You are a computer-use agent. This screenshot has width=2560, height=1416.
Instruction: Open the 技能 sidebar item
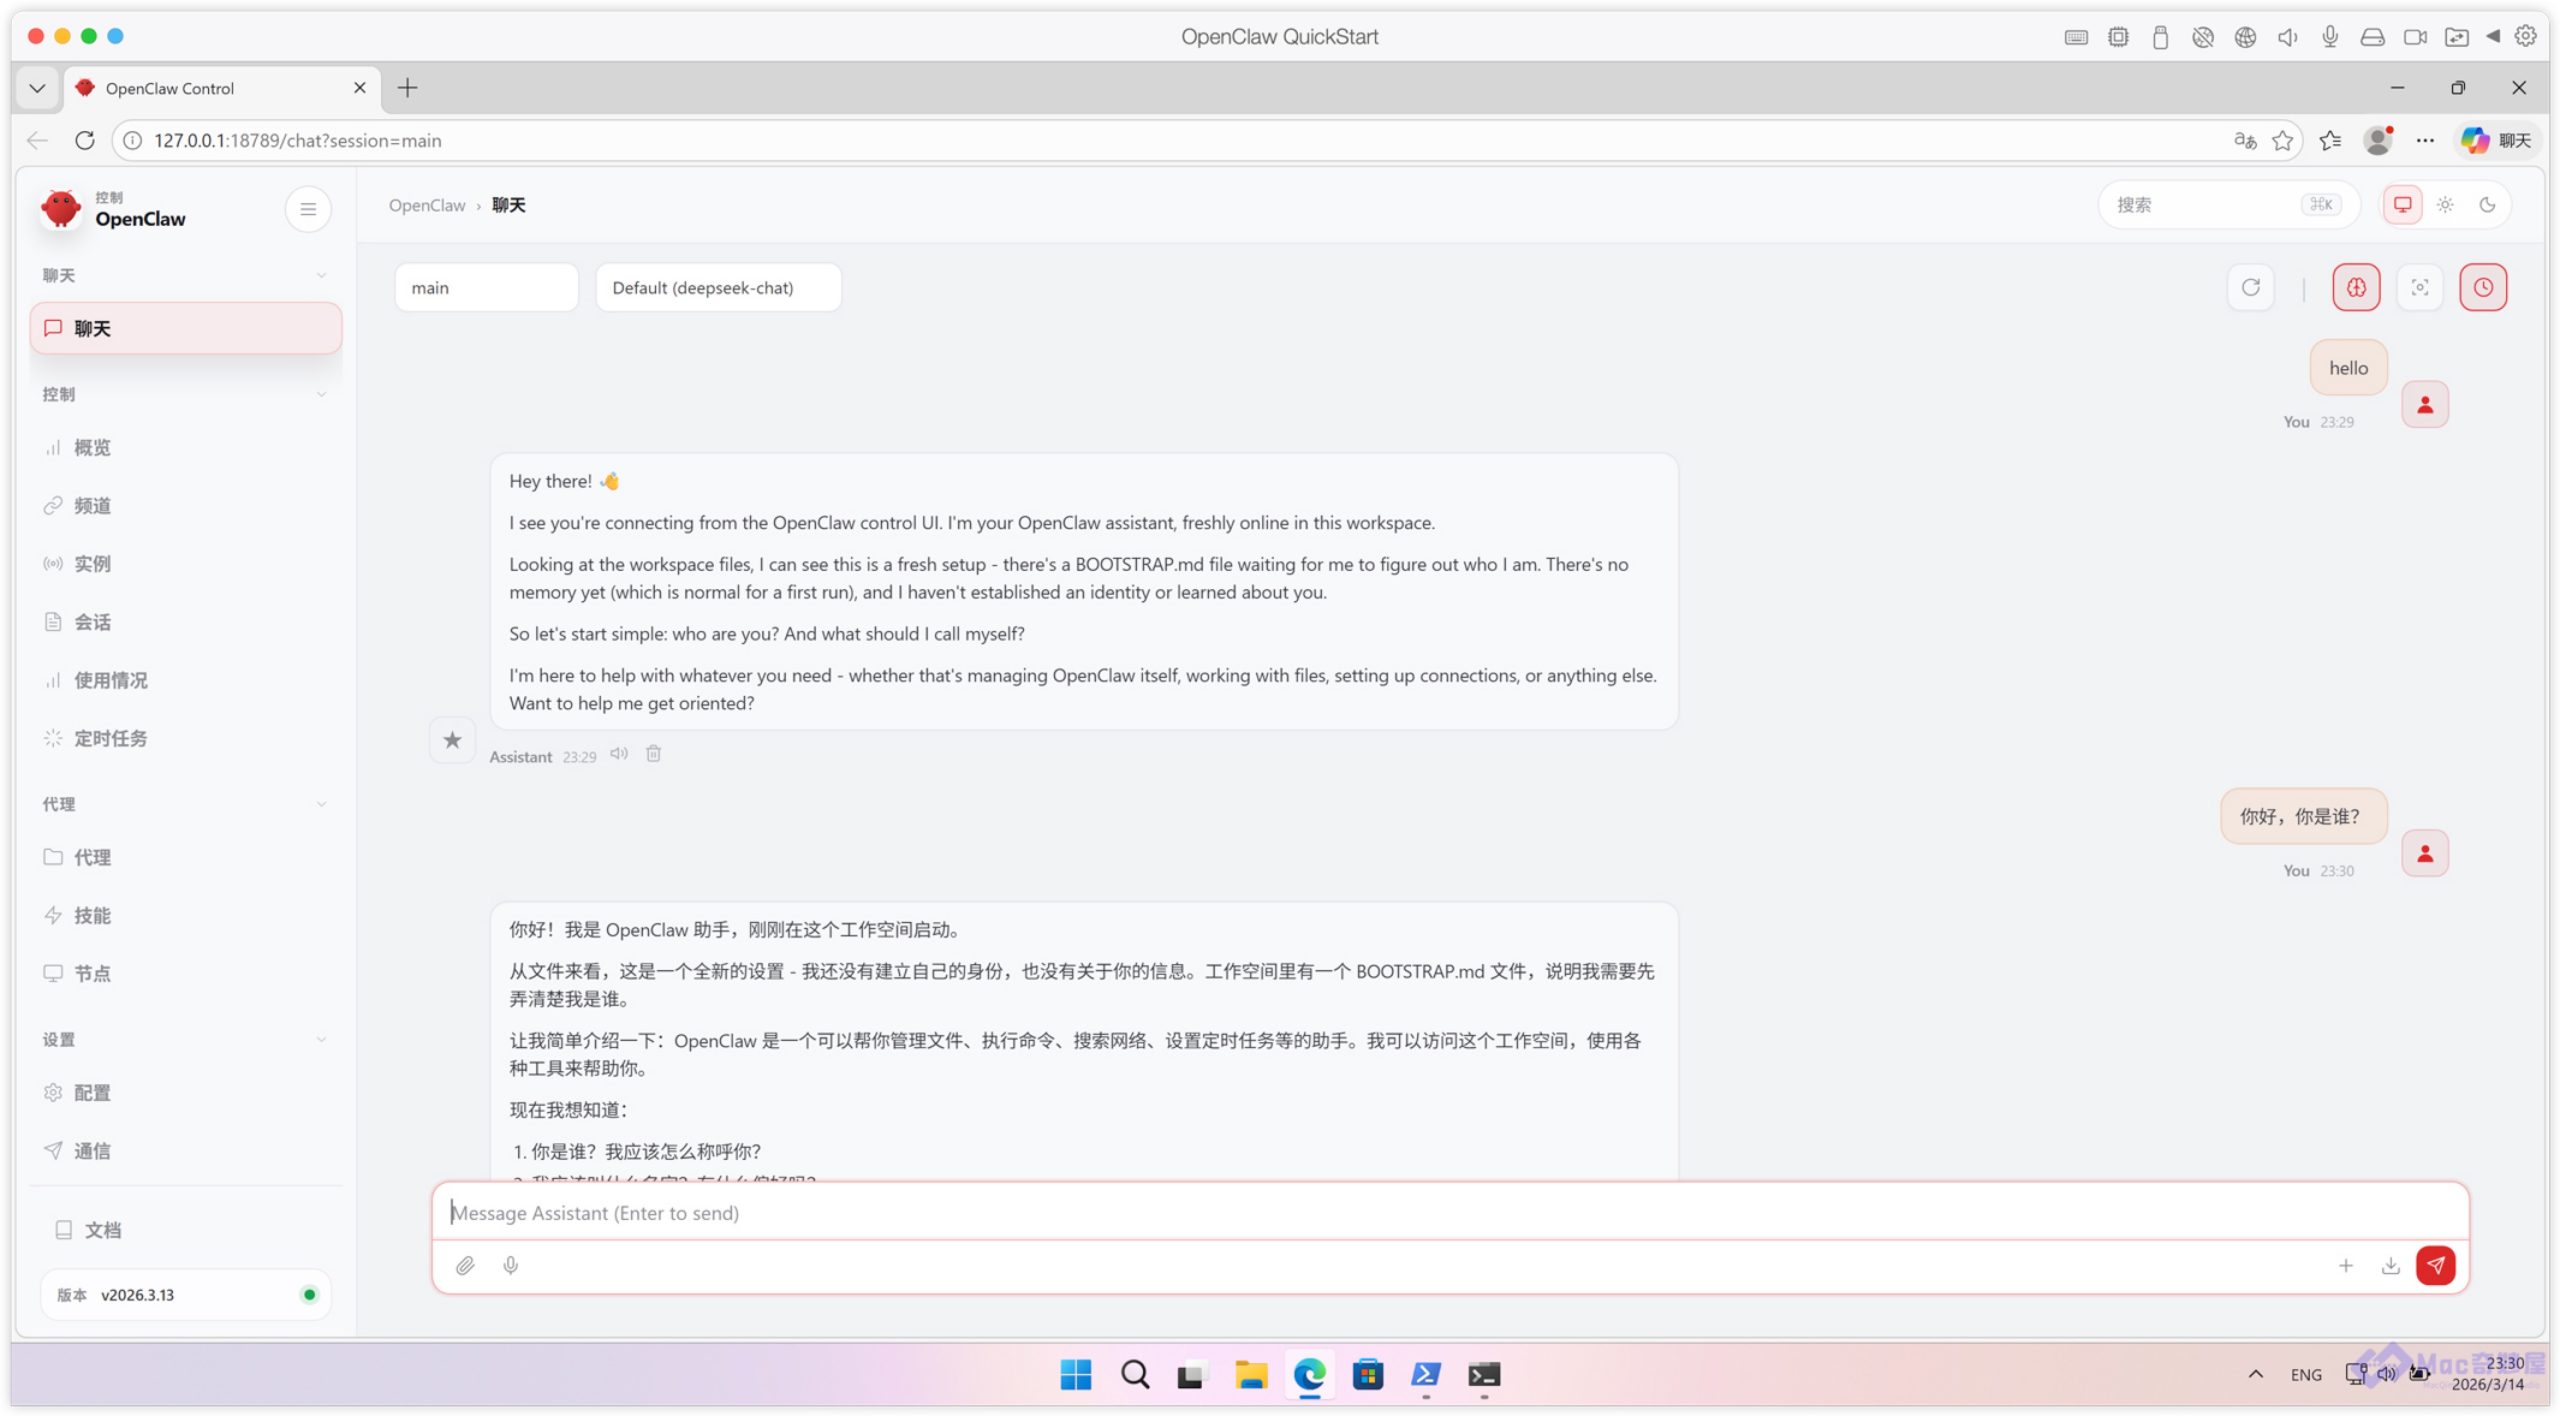point(92,915)
